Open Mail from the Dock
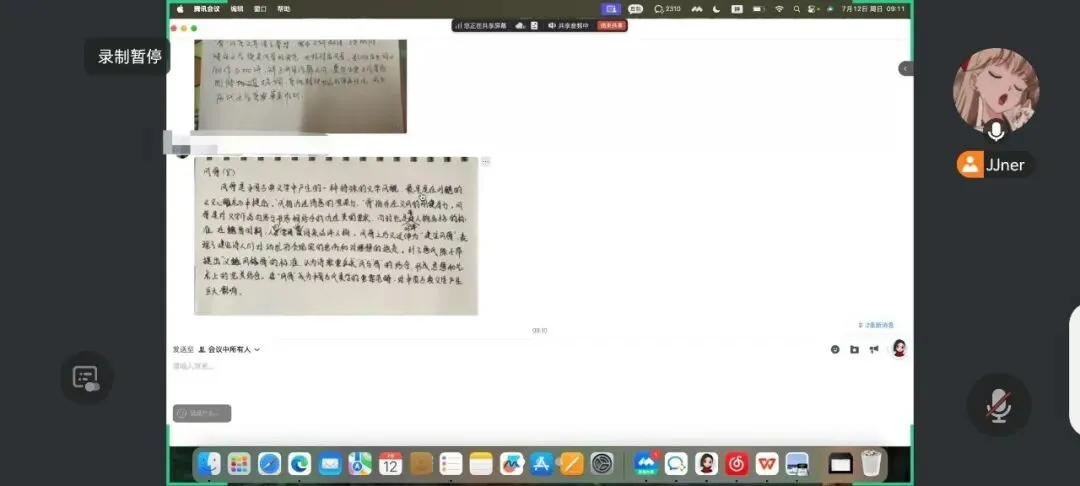Image resolution: width=1080 pixels, height=486 pixels. [330, 464]
